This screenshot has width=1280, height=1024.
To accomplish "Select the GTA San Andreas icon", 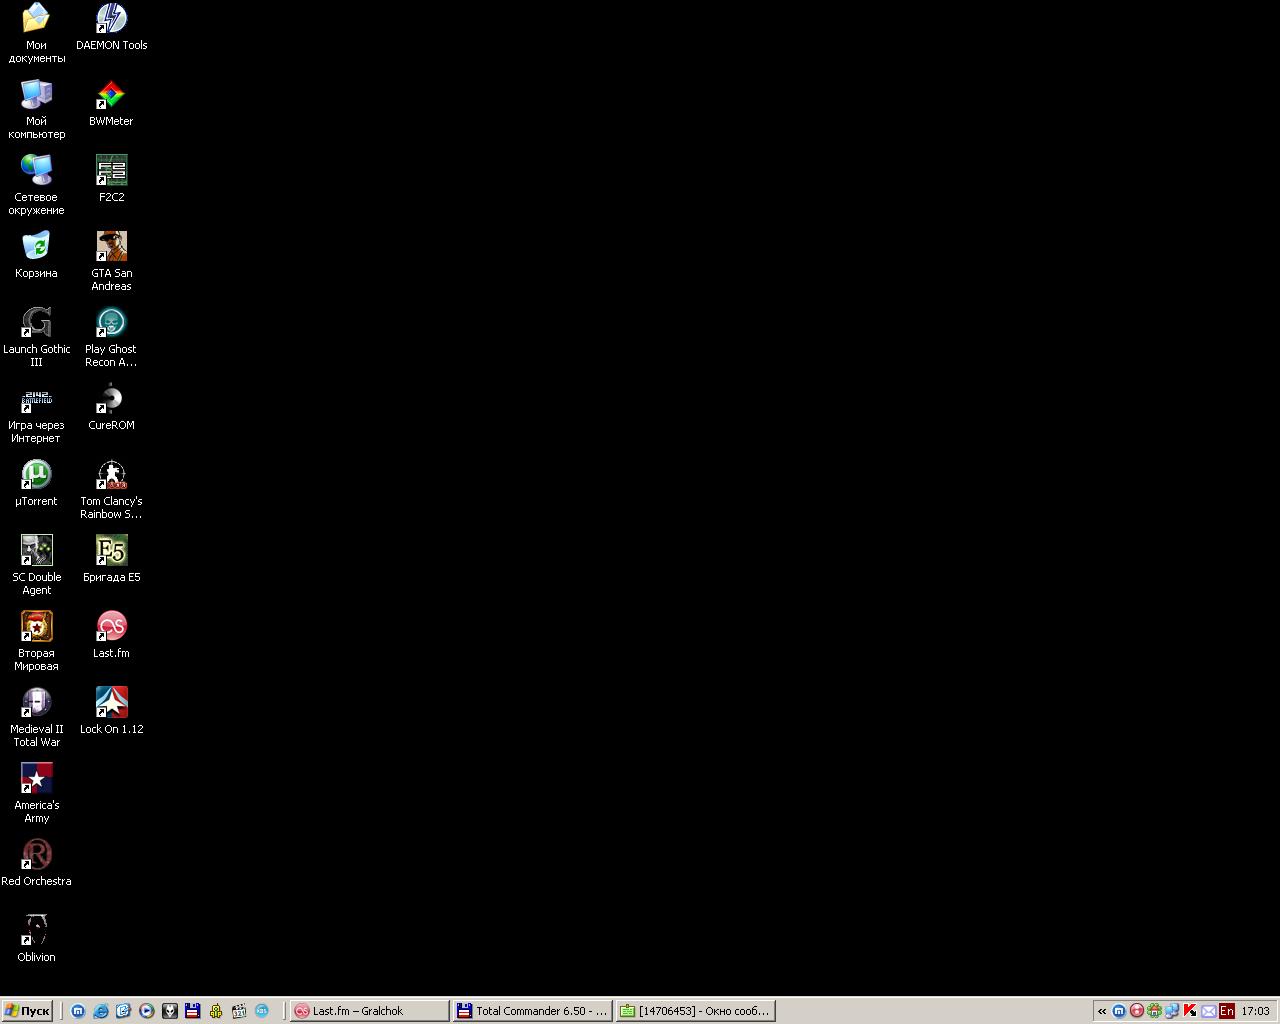I will coord(111,247).
